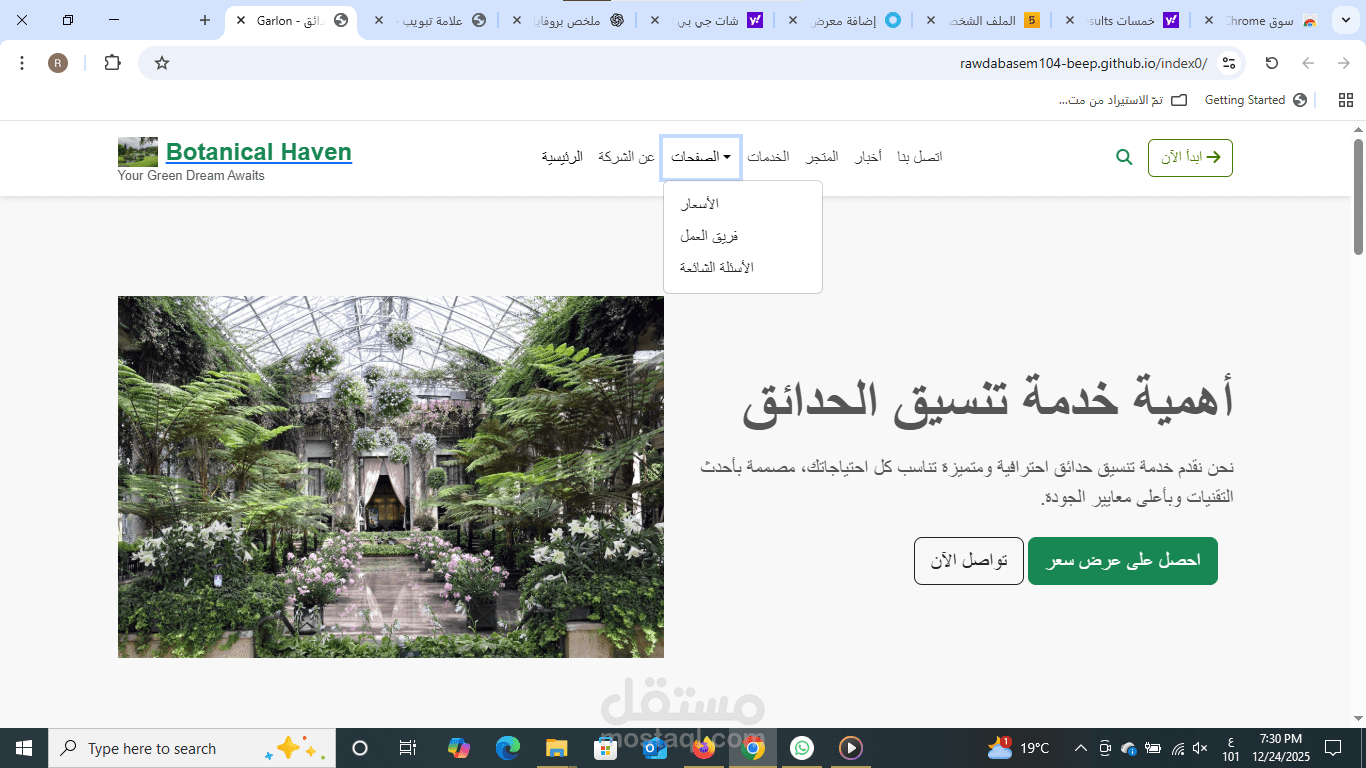The height and width of the screenshot is (768, 1366).
Task: Reload the page
Action: pos(1272,63)
